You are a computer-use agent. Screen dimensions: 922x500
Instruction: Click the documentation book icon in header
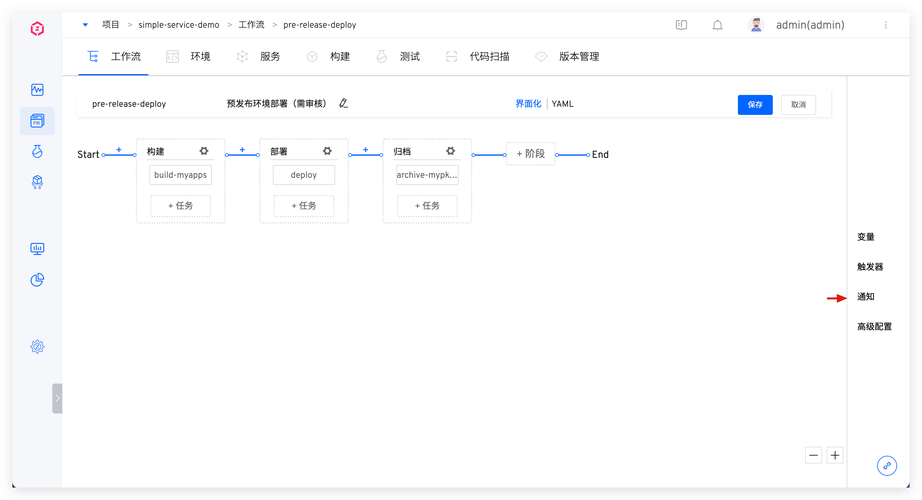pos(681,25)
